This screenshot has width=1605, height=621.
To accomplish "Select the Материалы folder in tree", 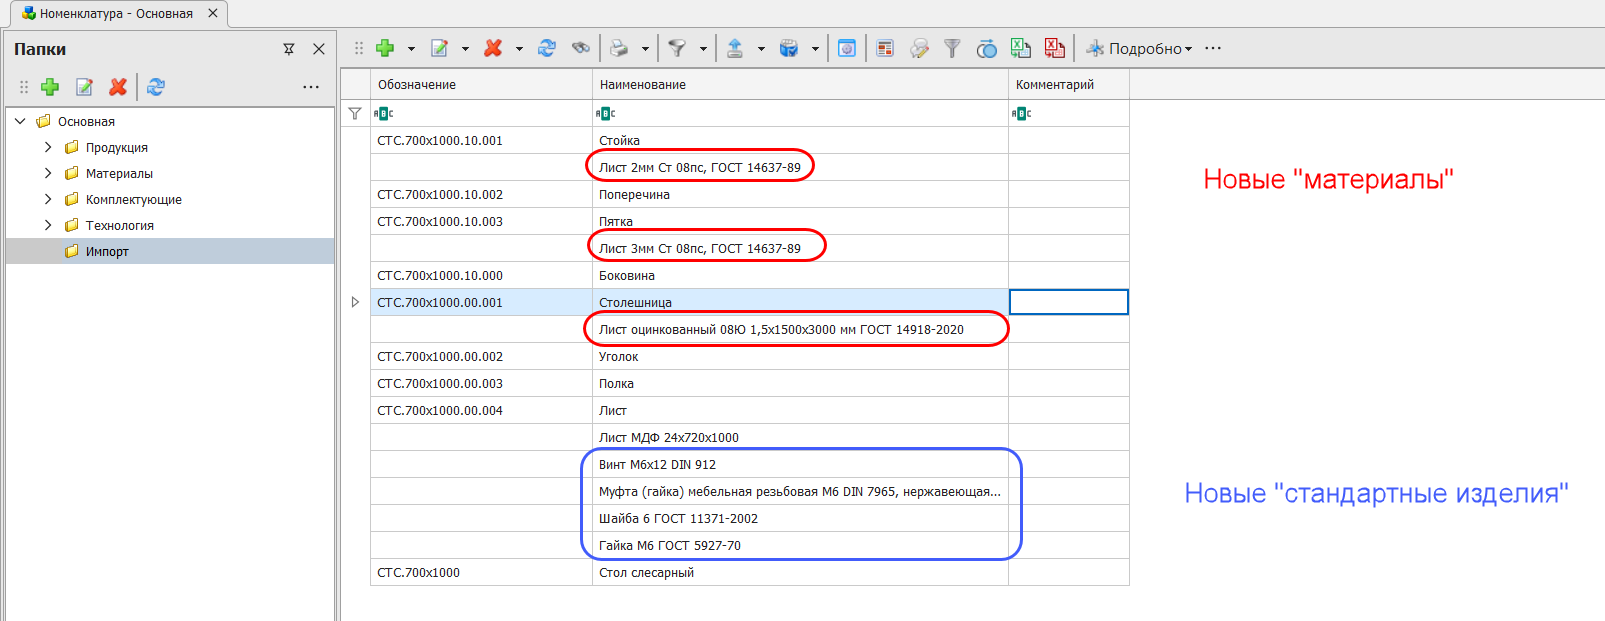I will (119, 173).
